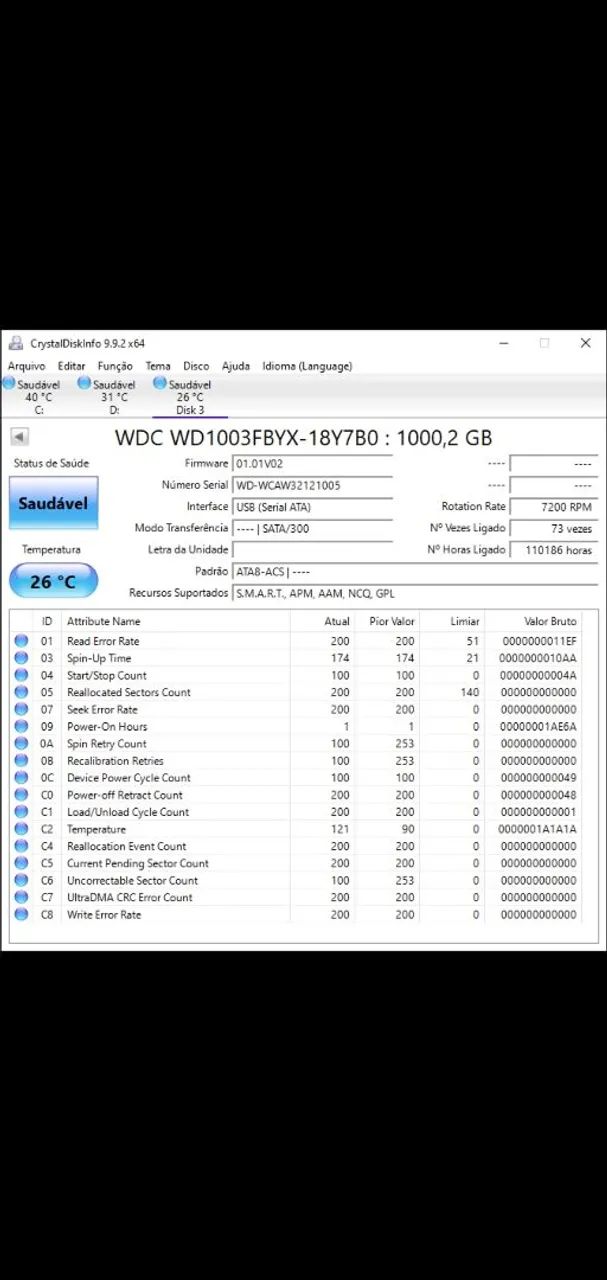This screenshot has height=1280, width=607.
Task: Click the status icon for Recalibration Retries
Action: [x=21, y=760]
